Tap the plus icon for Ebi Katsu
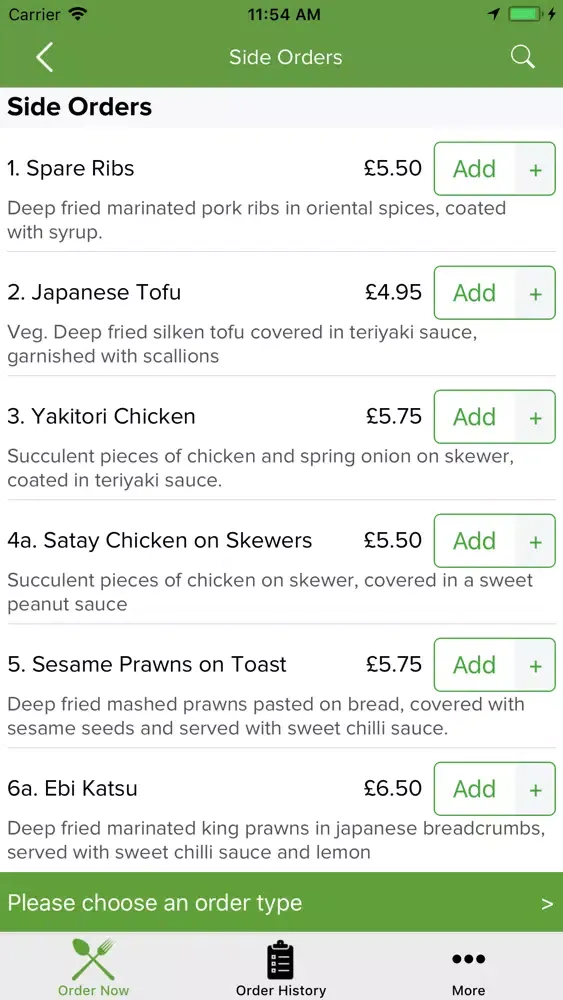The height and width of the screenshot is (1000, 563). pos(536,789)
